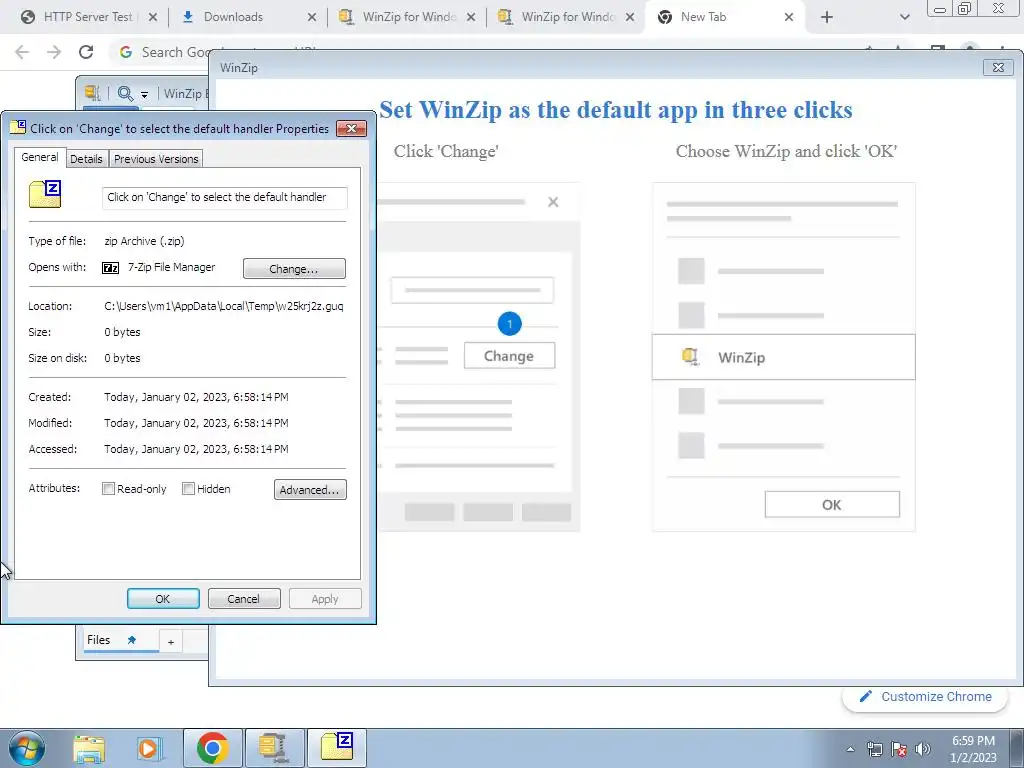Open the Windows Start menu
Screen dimensions: 1024x768
27,748
